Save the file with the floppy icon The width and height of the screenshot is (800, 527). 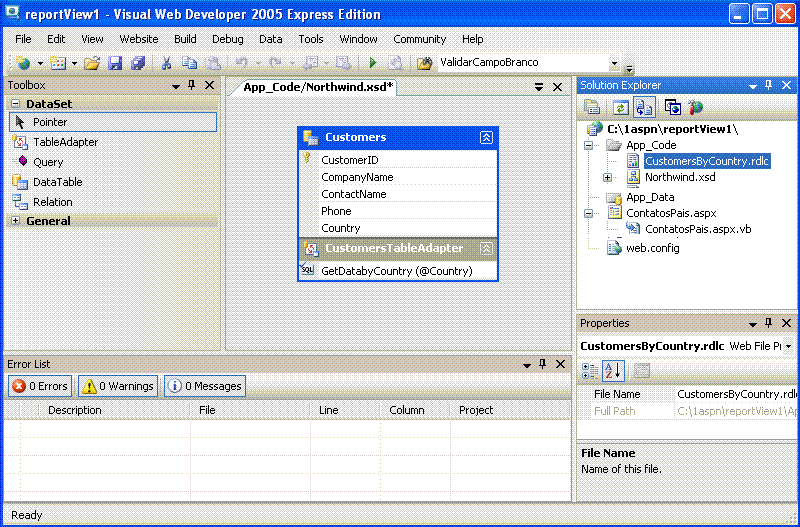click(x=115, y=63)
